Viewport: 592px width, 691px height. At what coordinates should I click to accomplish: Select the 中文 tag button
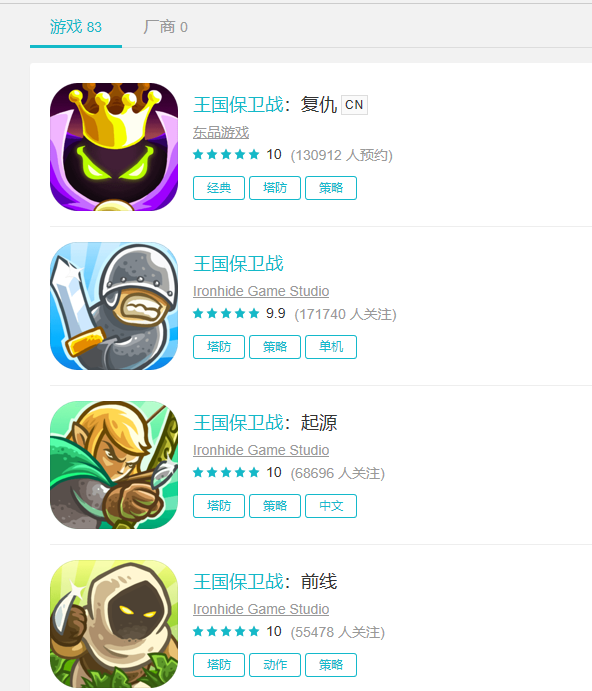point(331,506)
